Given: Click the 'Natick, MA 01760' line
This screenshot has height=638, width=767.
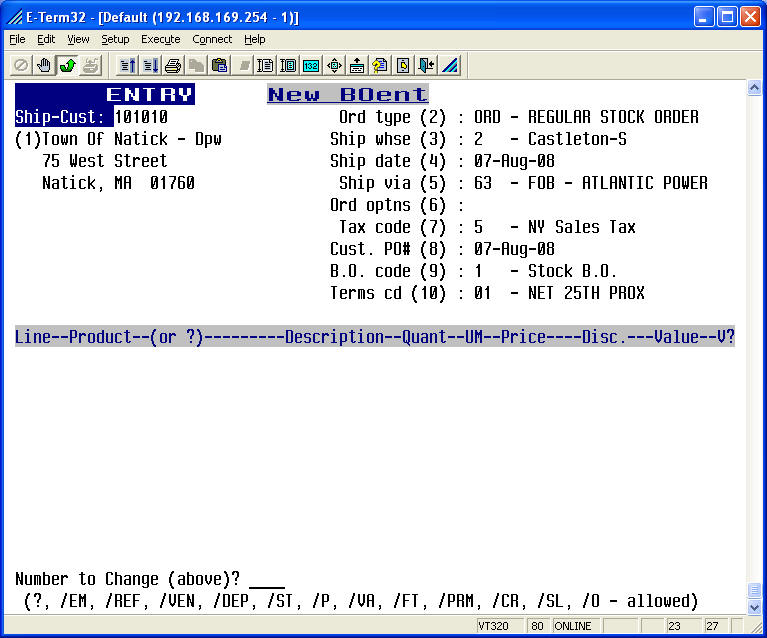Looking at the screenshot, I should pos(118,183).
